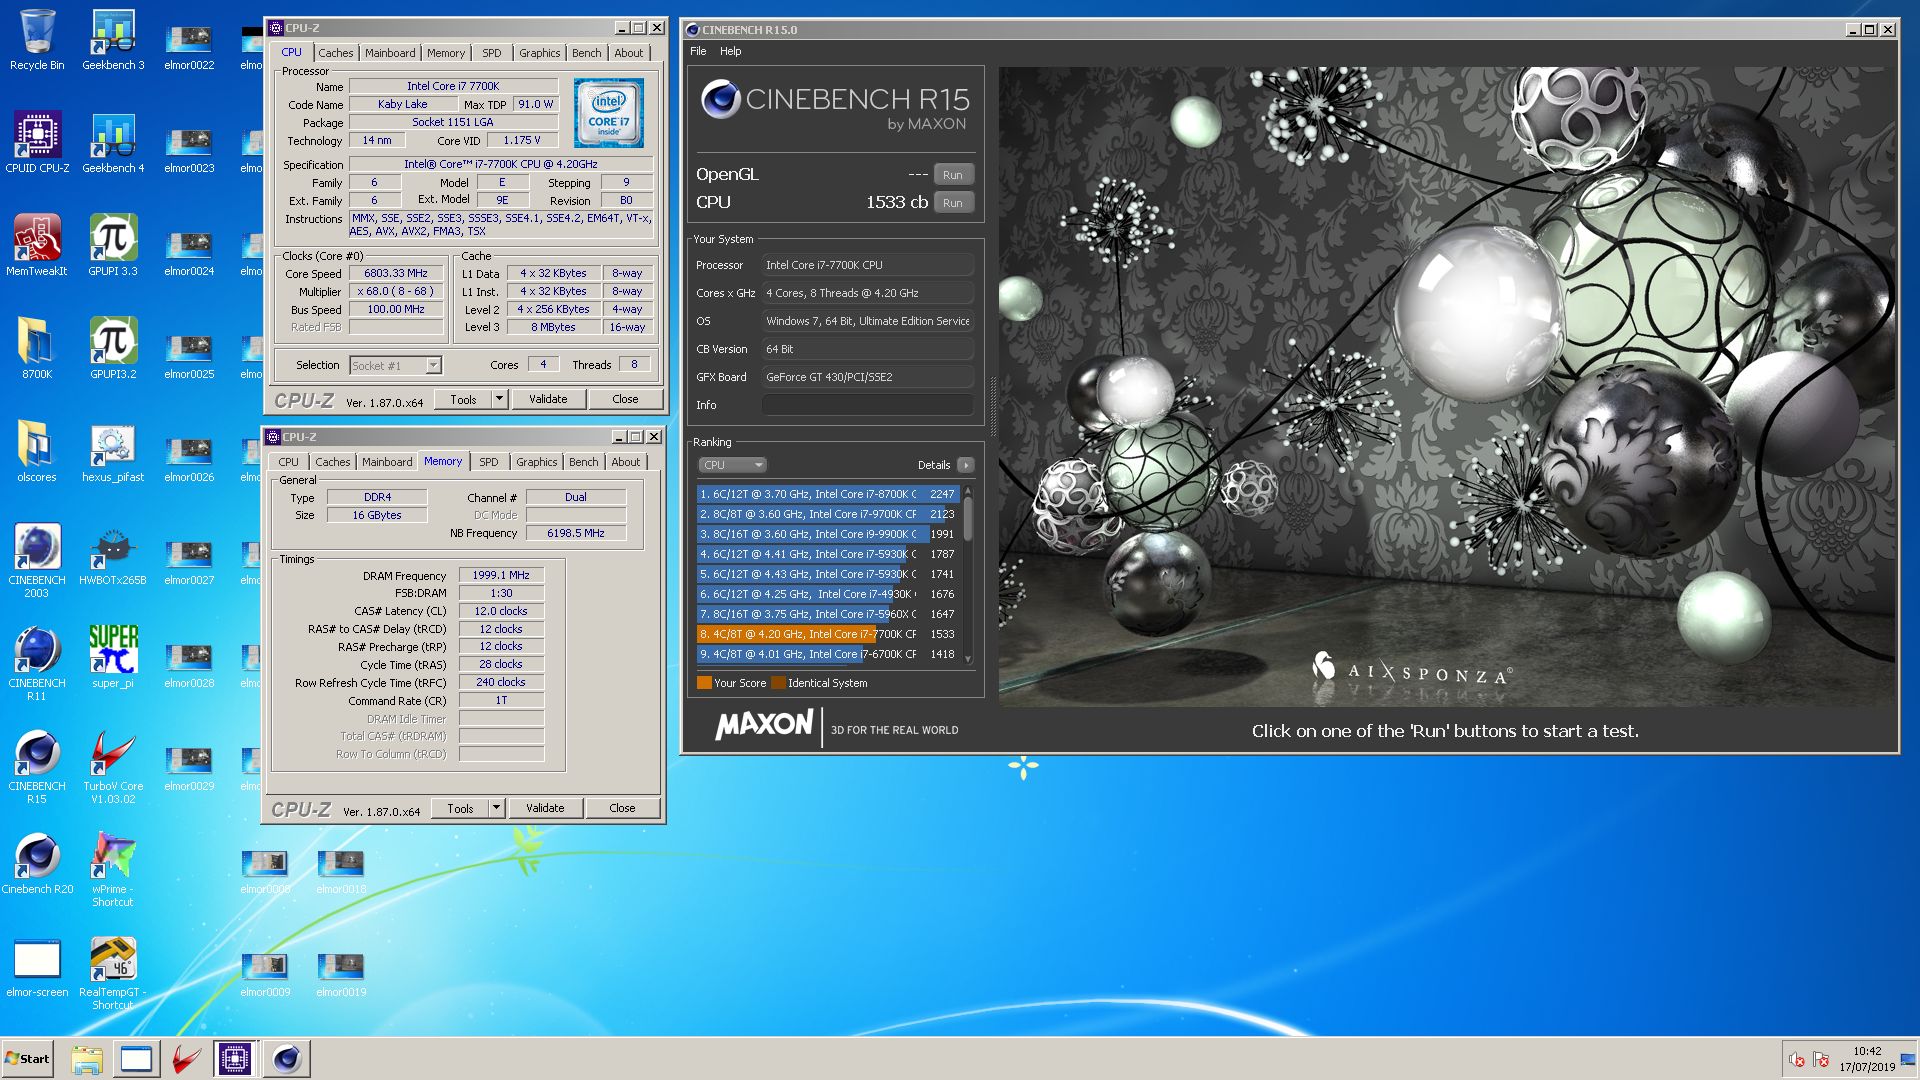Screen dimensions: 1920x1080
Task: Launch super_pi desktop shortcut
Action: coord(113,658)
